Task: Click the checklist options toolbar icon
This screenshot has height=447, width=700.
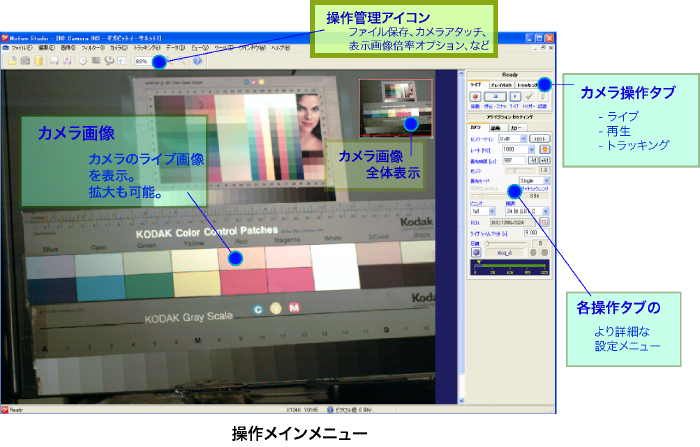Action: 122,61
